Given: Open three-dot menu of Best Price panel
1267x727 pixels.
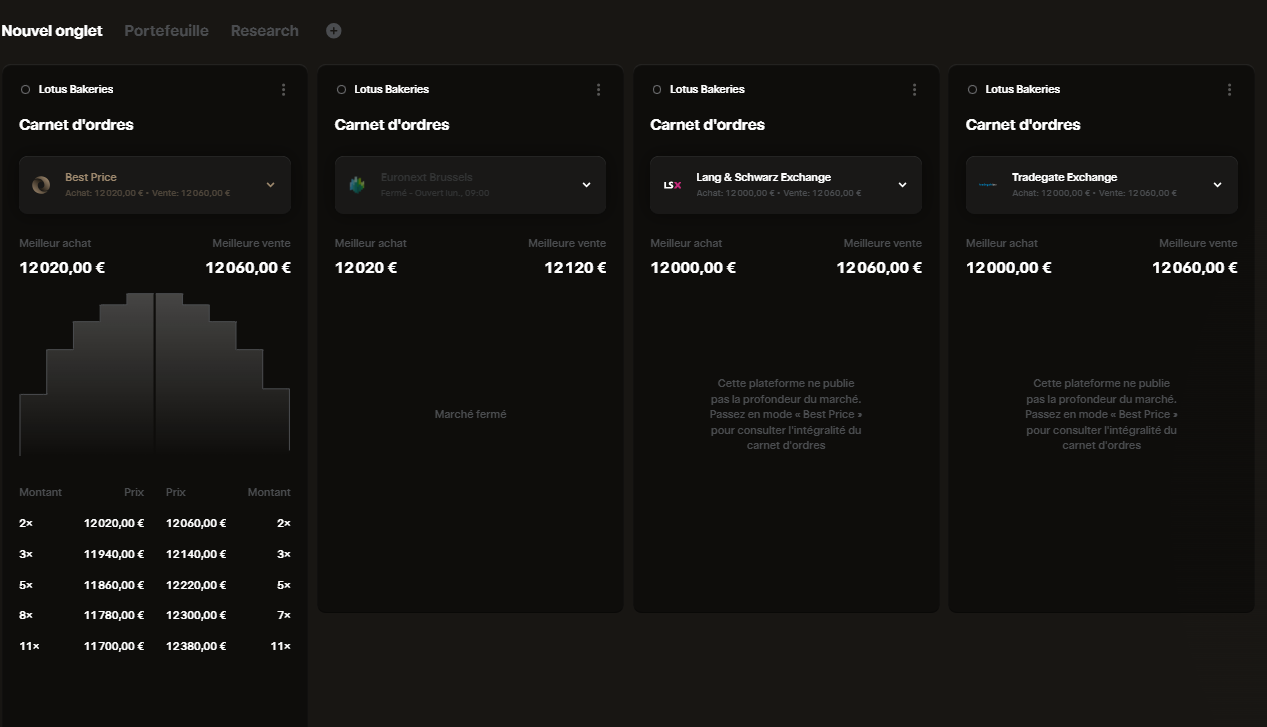Looking at the screenshot, I should point(283,89).
